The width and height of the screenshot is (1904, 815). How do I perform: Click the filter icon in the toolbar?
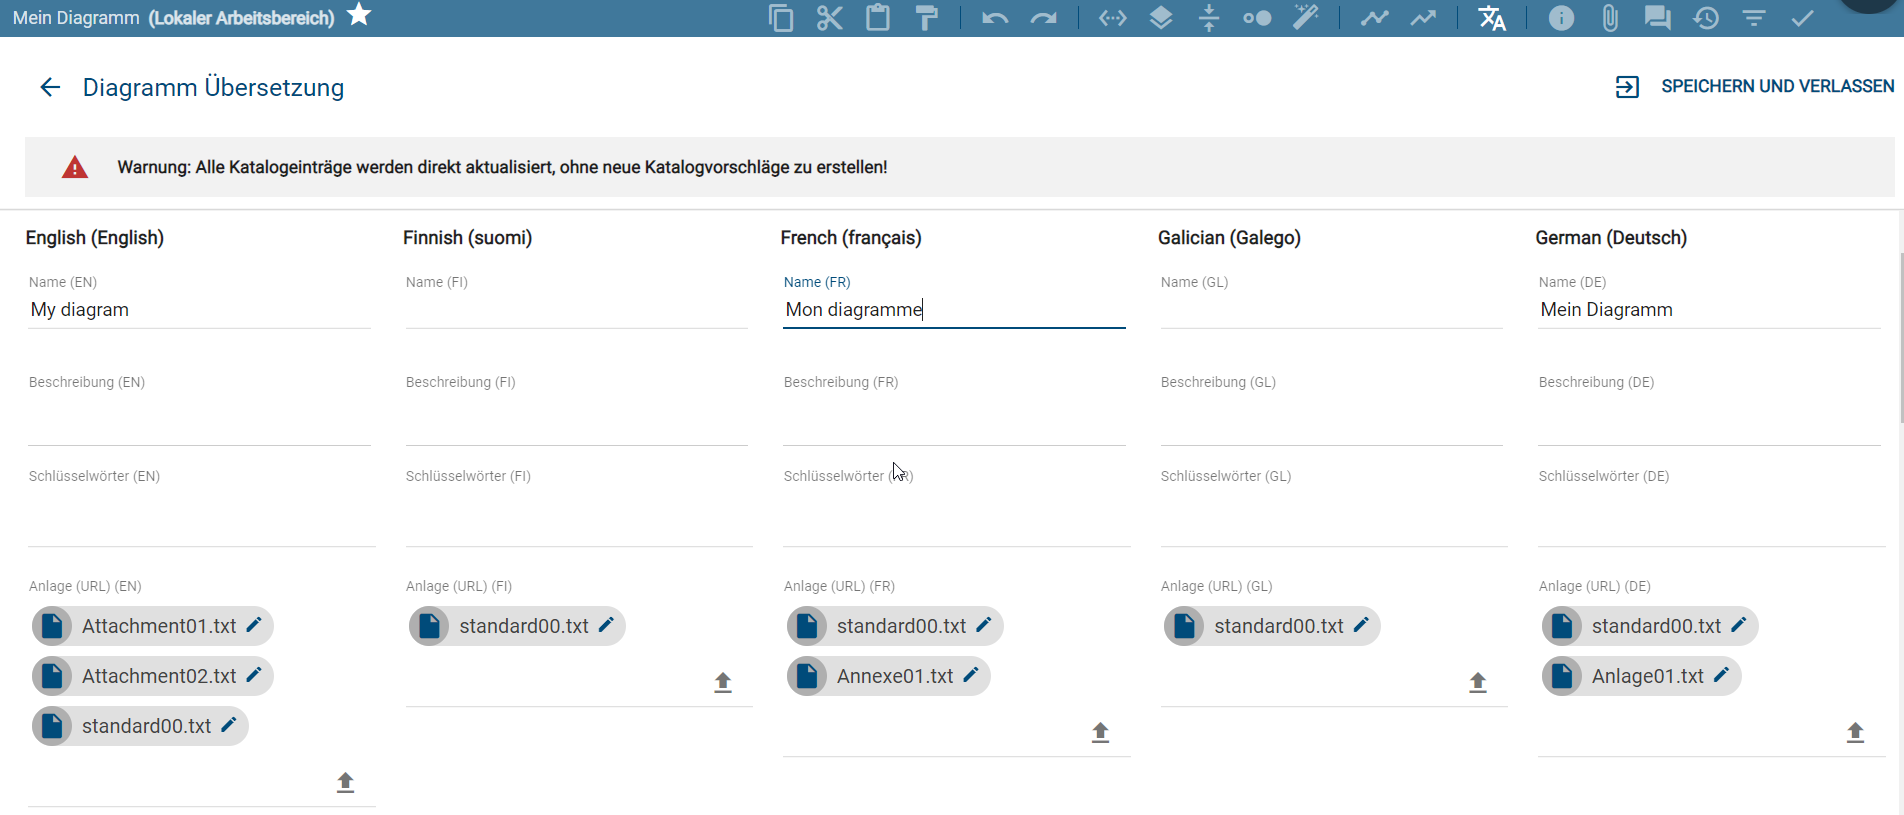pos(1754,18)
